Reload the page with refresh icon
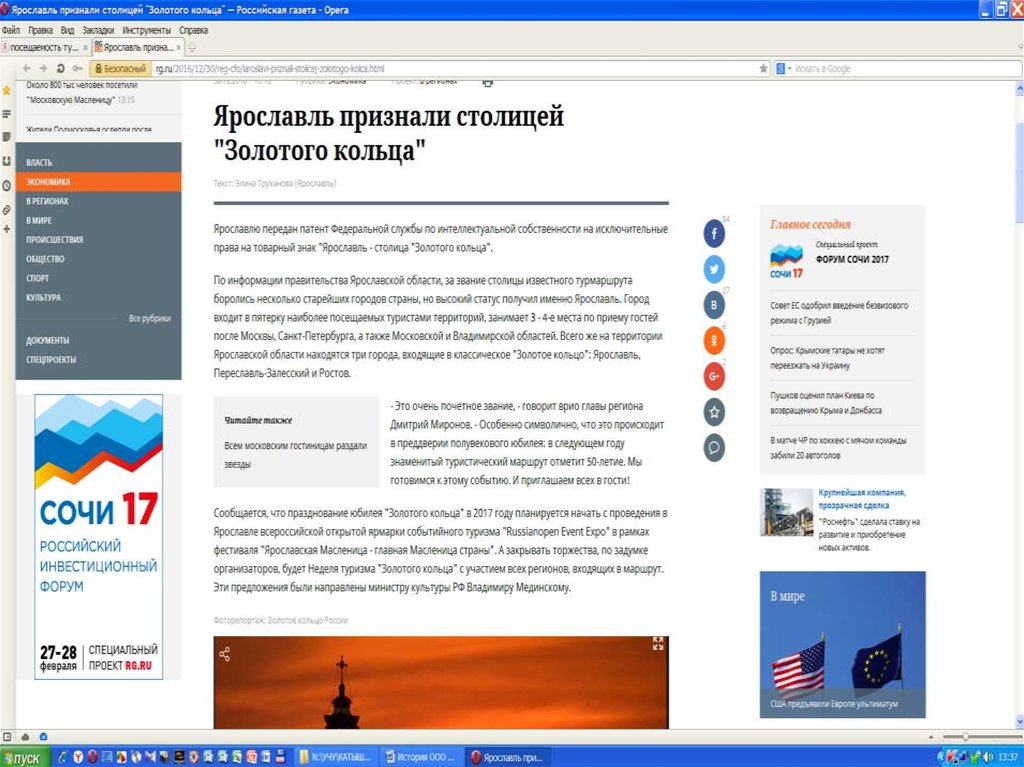Viewport: 1024px width, 767px height. click(x=60, y=69)
